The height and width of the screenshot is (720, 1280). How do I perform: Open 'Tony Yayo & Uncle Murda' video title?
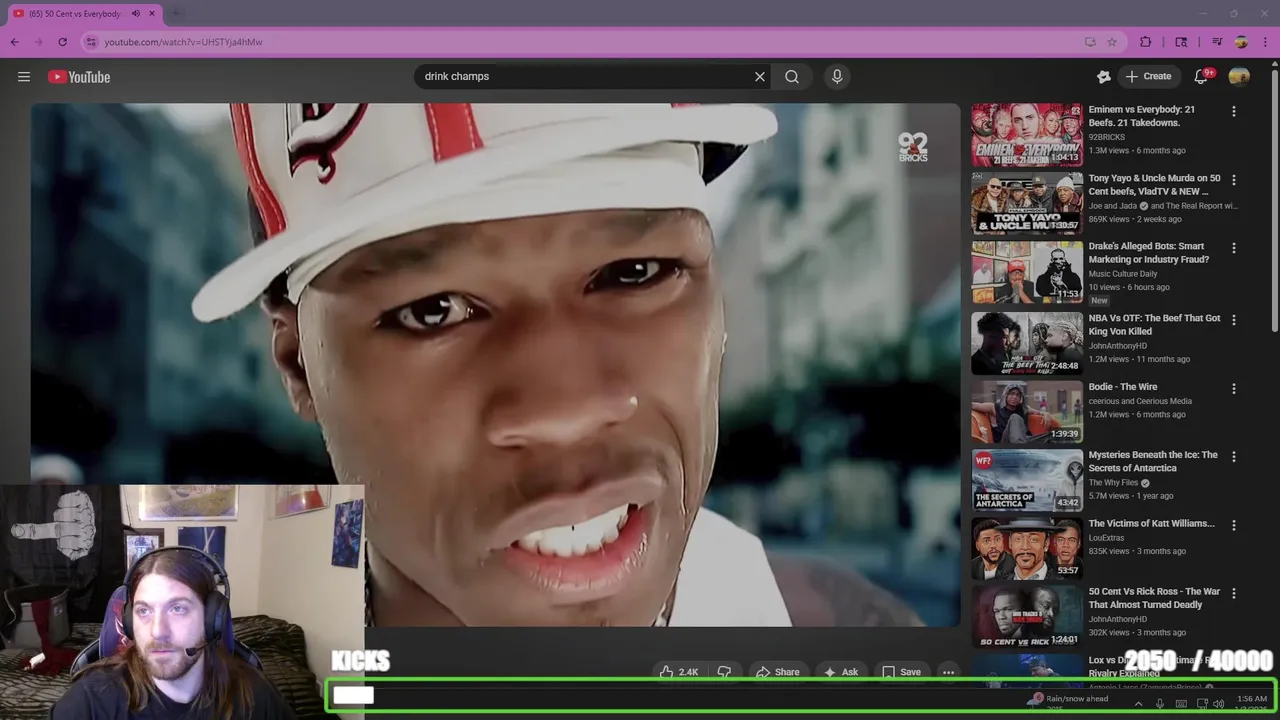coord(1154,185)
